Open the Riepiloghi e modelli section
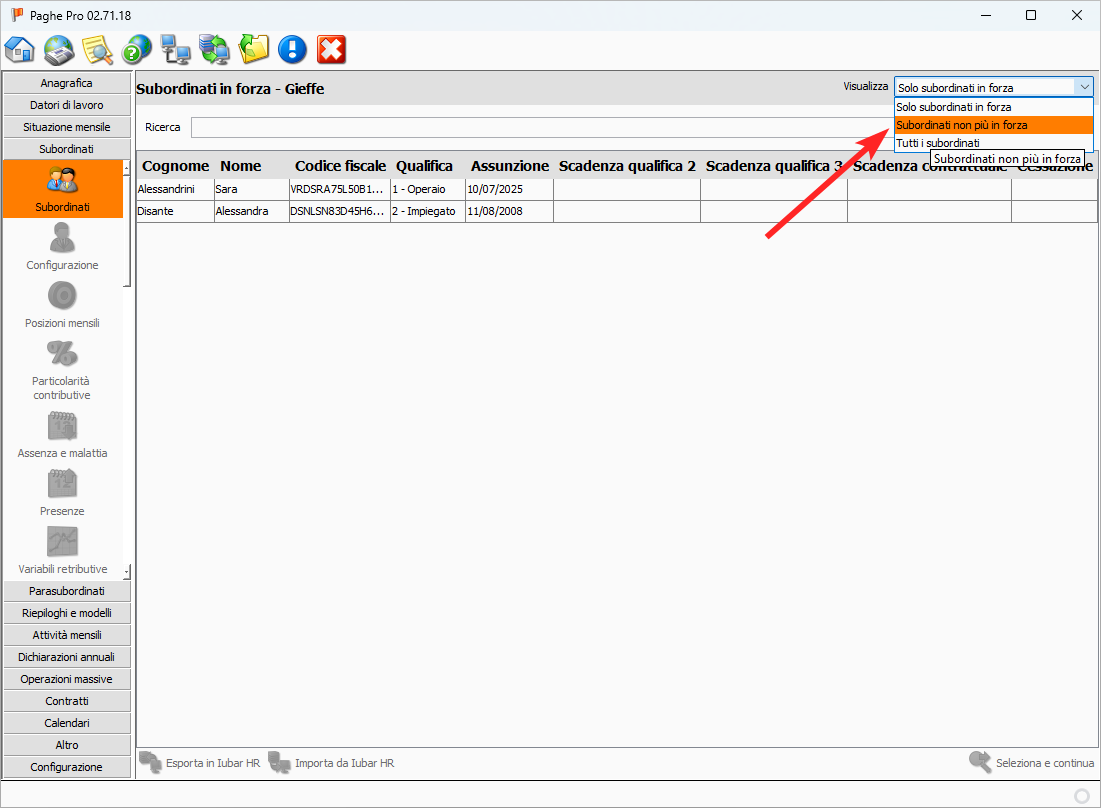The width and height of the screenshot is (1101, 808). (67, 613)
